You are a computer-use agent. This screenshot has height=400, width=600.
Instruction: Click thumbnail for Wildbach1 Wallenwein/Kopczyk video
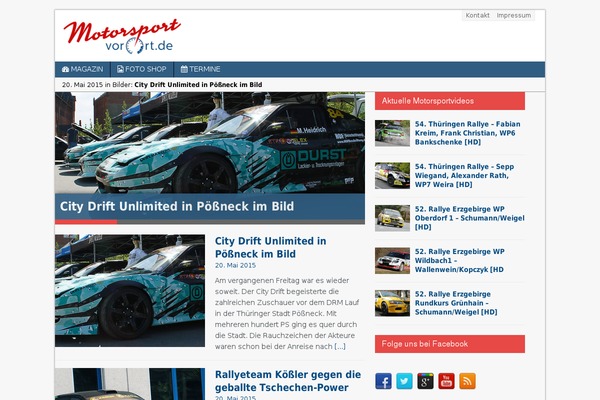(x=392, y=261)
